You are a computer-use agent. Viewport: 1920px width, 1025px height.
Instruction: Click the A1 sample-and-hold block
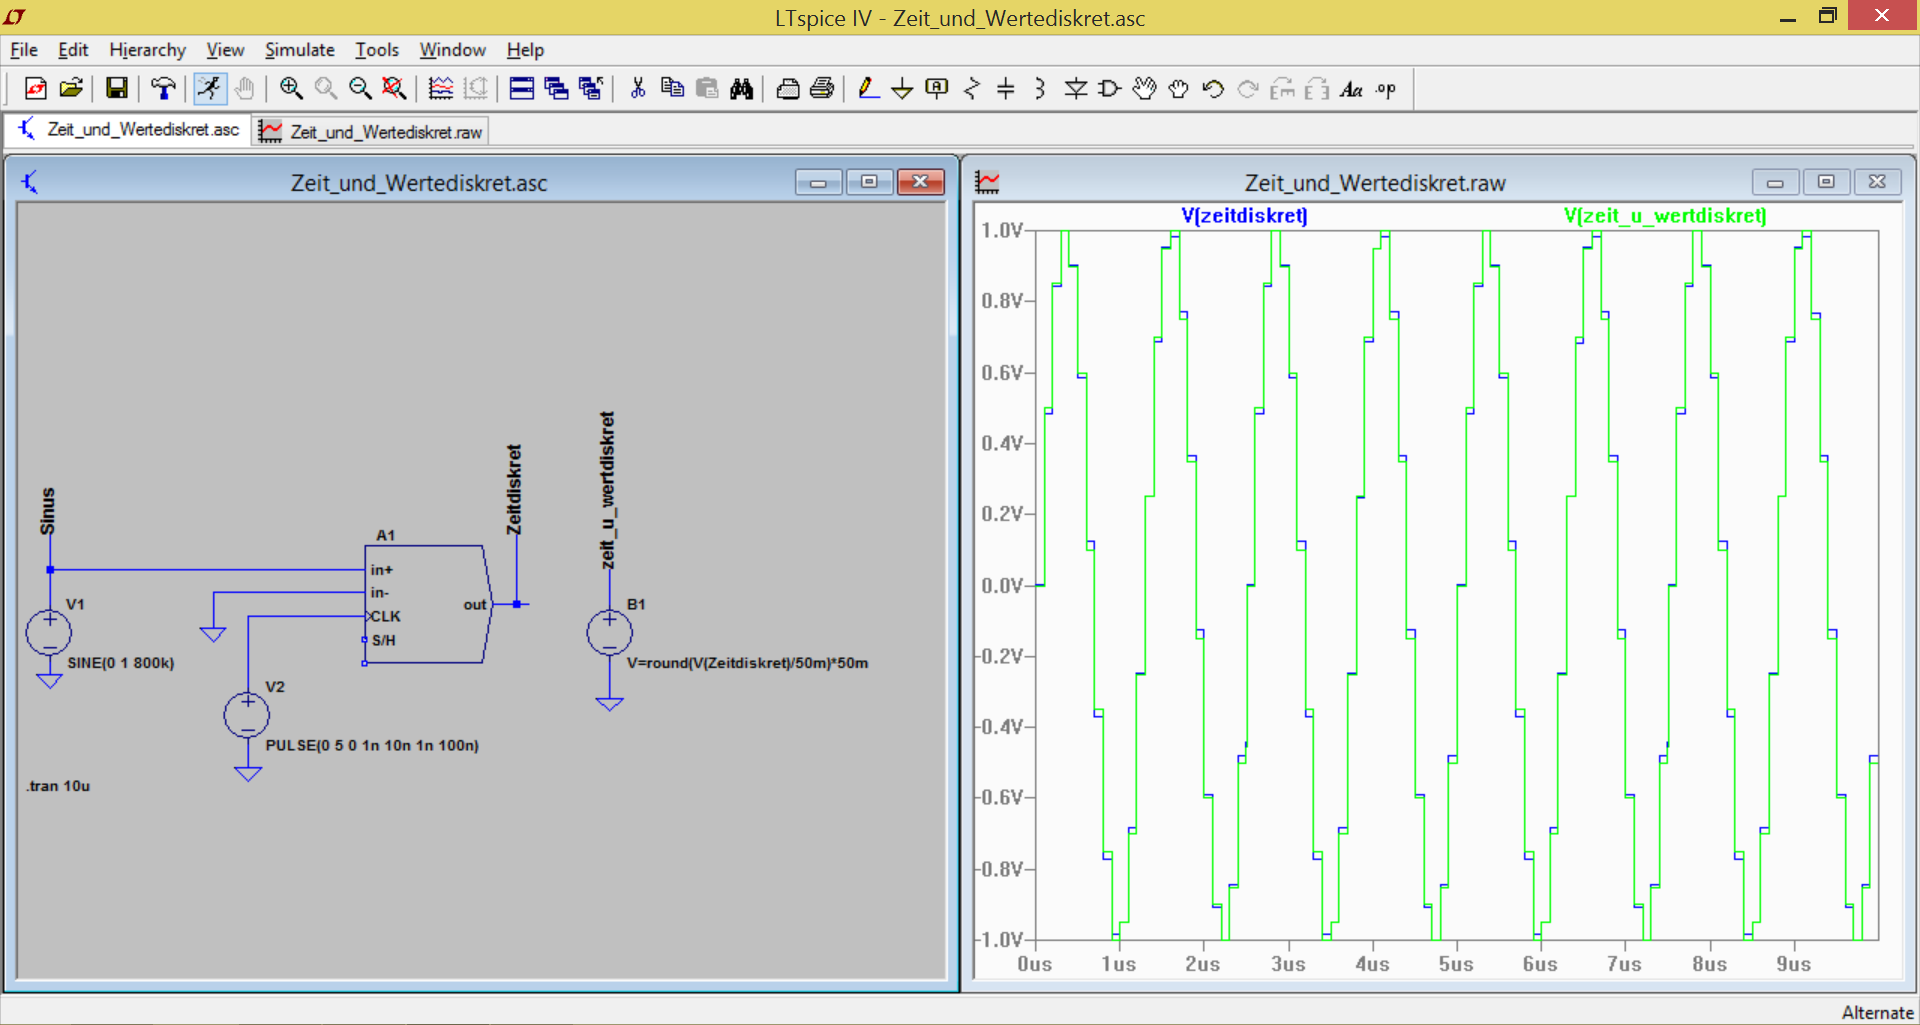(428, 604)
